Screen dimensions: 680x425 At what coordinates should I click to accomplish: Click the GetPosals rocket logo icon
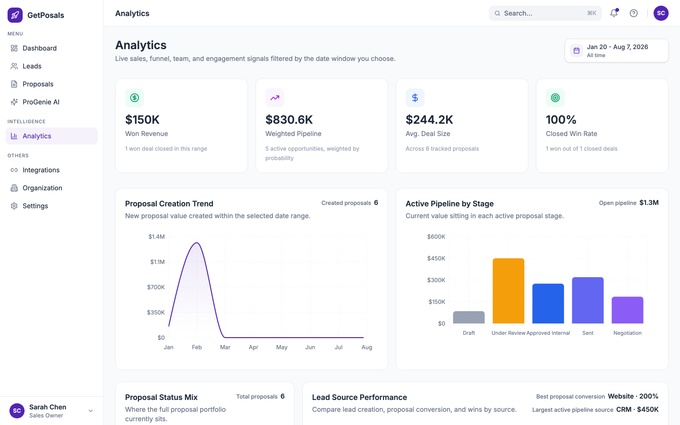[x=15, y=15]
